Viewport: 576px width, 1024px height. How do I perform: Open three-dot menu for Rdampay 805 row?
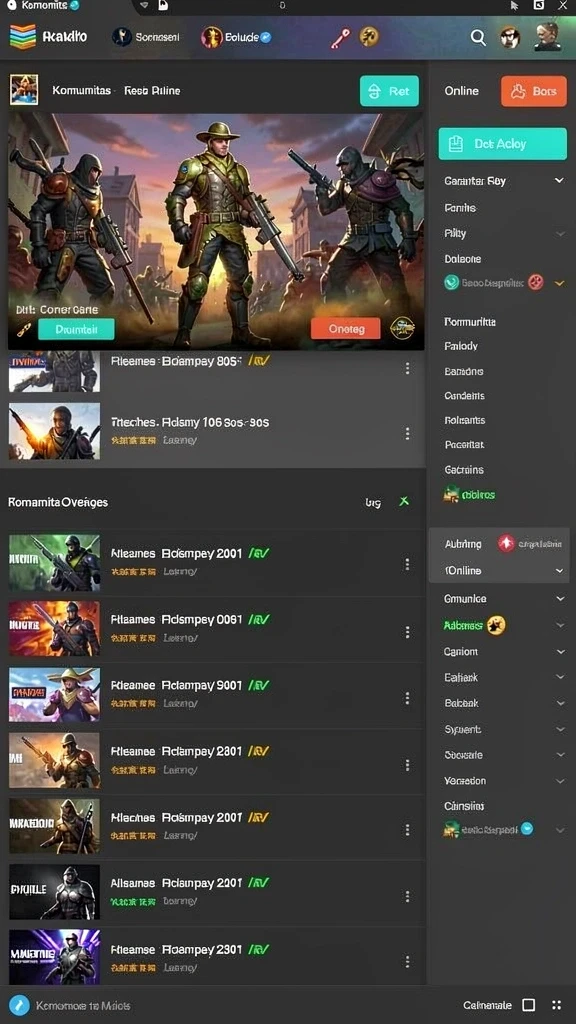coord(408,368)
